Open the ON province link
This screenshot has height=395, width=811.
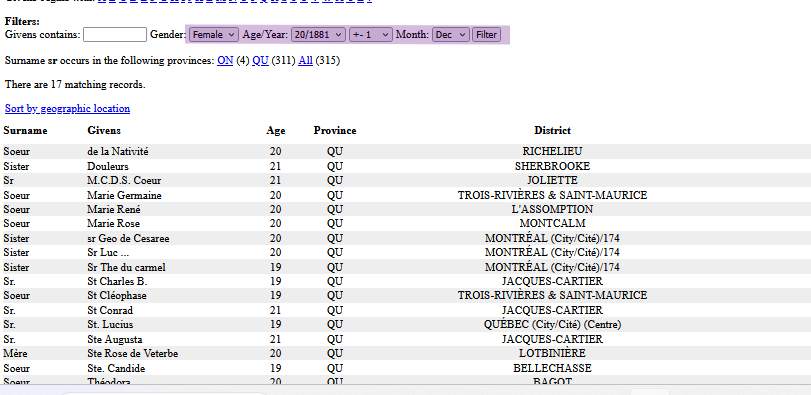[x=225, y=60]
